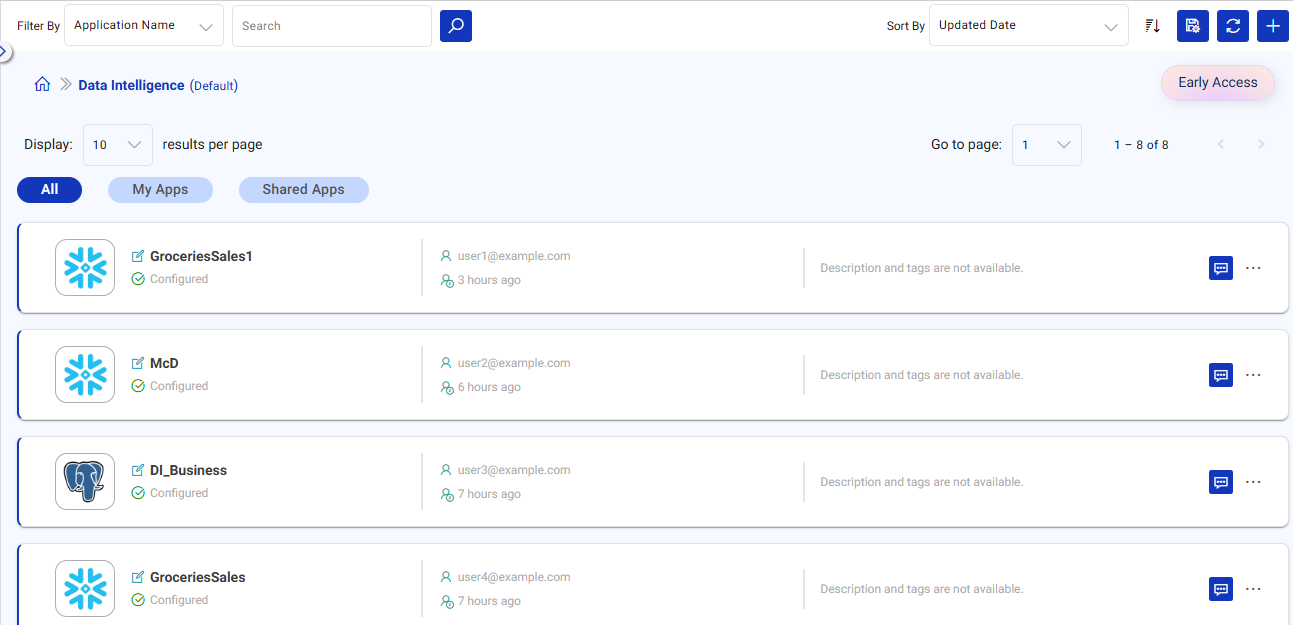This screenshot has width=1293, height=625.
Task: Open the chat icon on the McD row
Action: point(1220,375)
